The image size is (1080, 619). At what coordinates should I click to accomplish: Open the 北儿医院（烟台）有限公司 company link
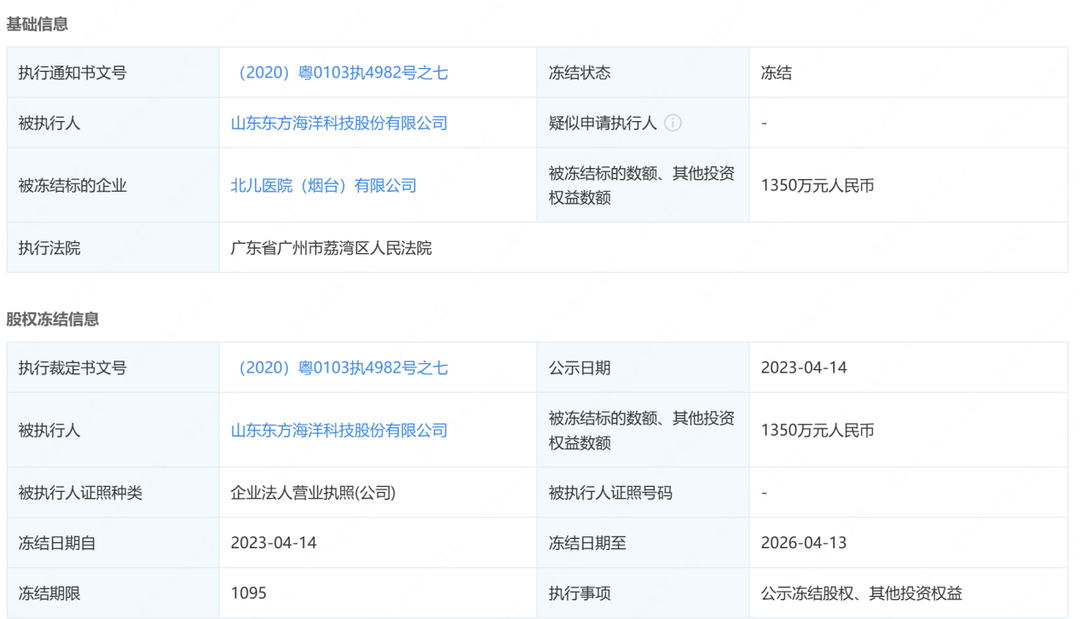tap(323, 185)
